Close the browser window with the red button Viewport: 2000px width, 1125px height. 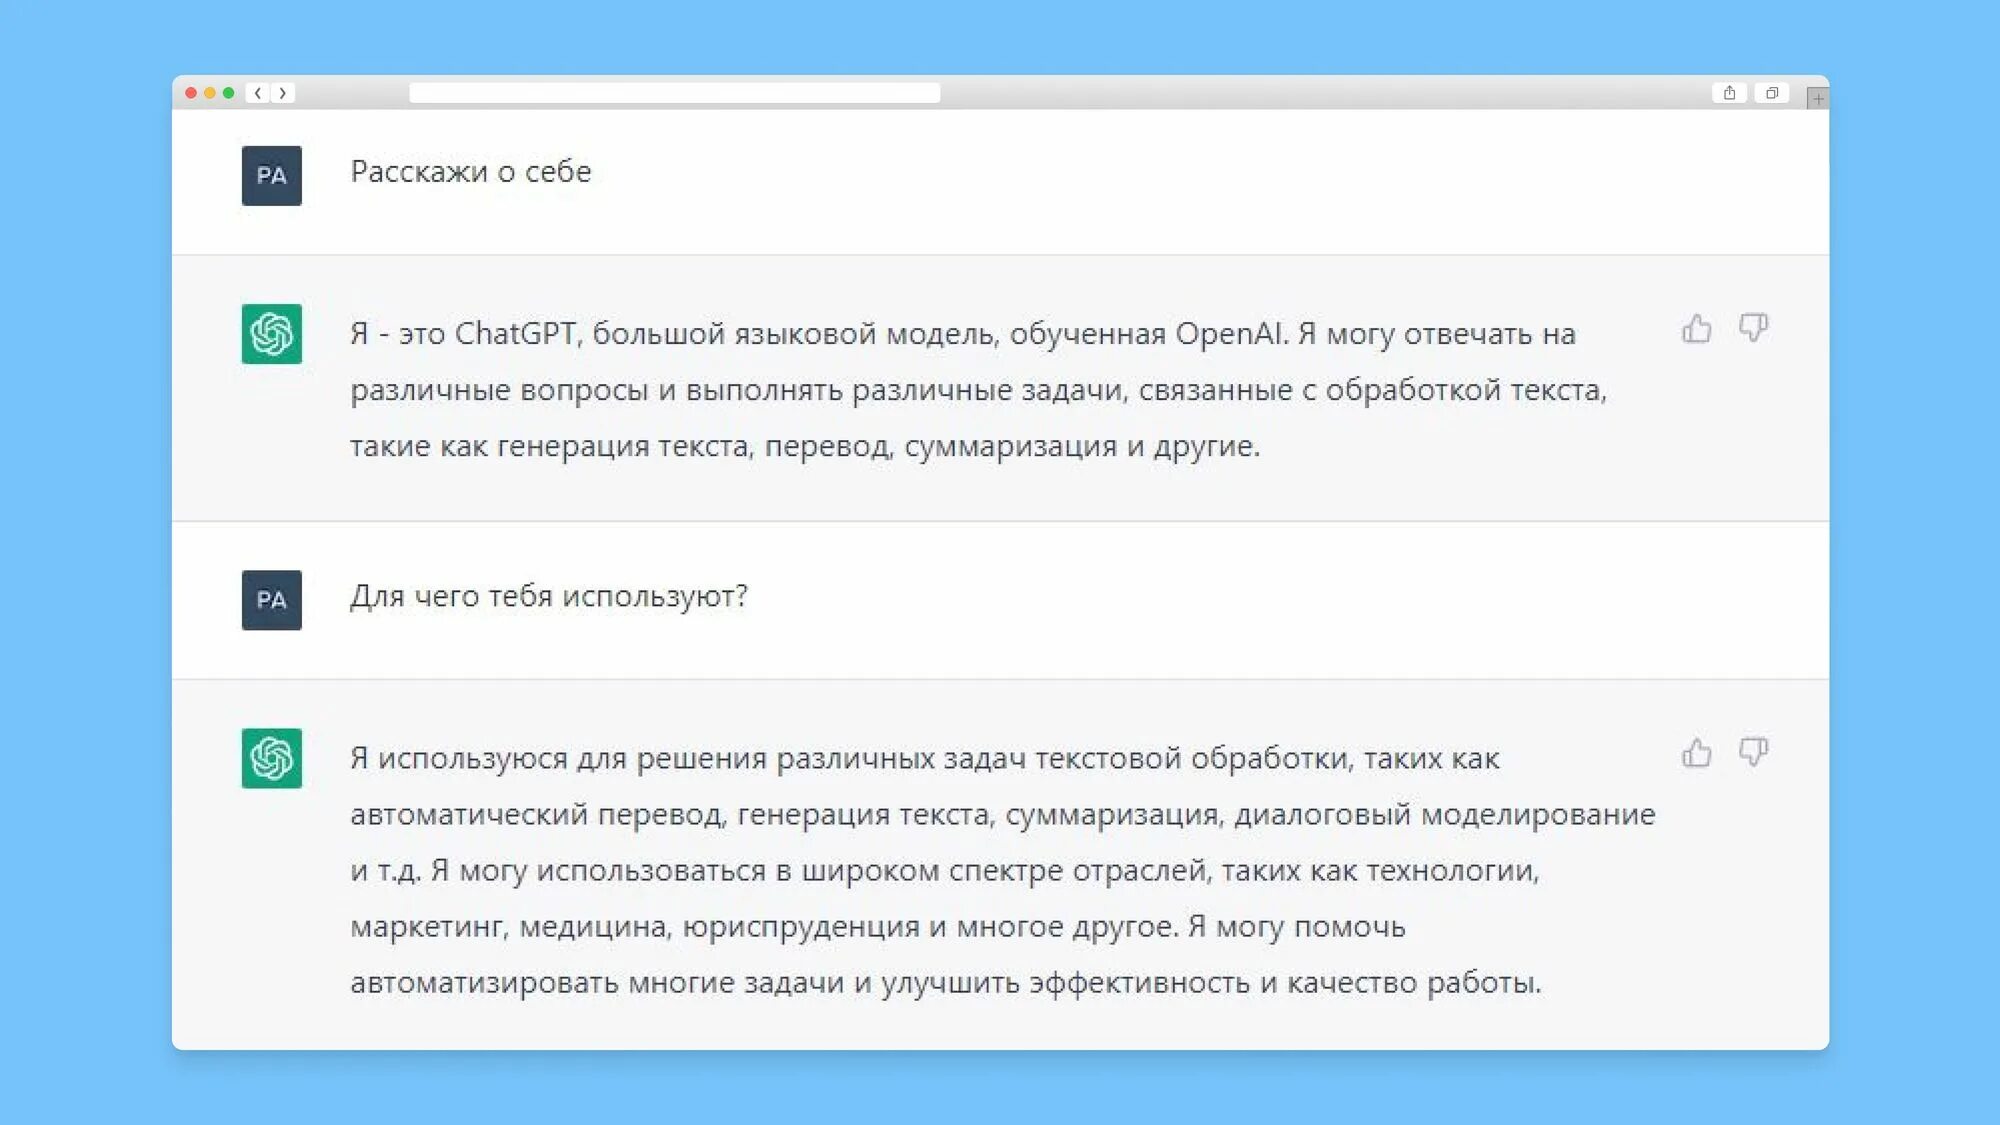(191, 93)
